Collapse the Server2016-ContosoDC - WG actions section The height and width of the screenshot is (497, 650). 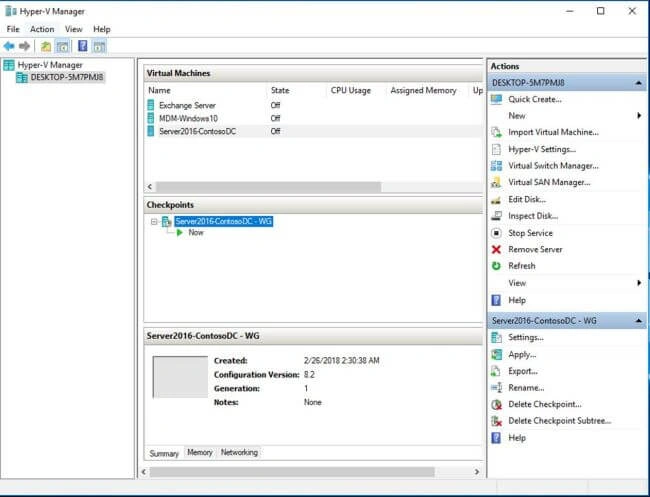pos(638,321)
